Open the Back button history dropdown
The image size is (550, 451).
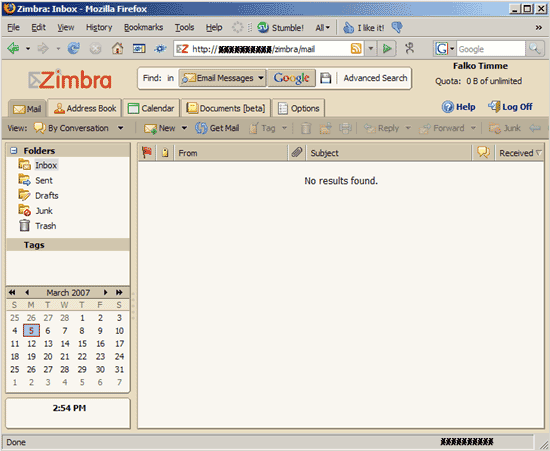tap(27, 48)
